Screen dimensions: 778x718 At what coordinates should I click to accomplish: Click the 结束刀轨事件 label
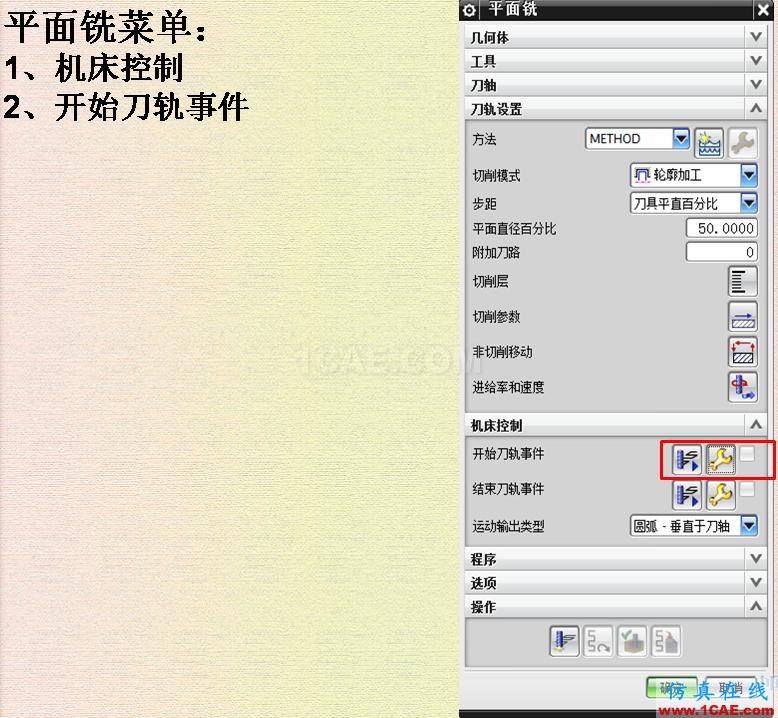(x=509, y=489)
